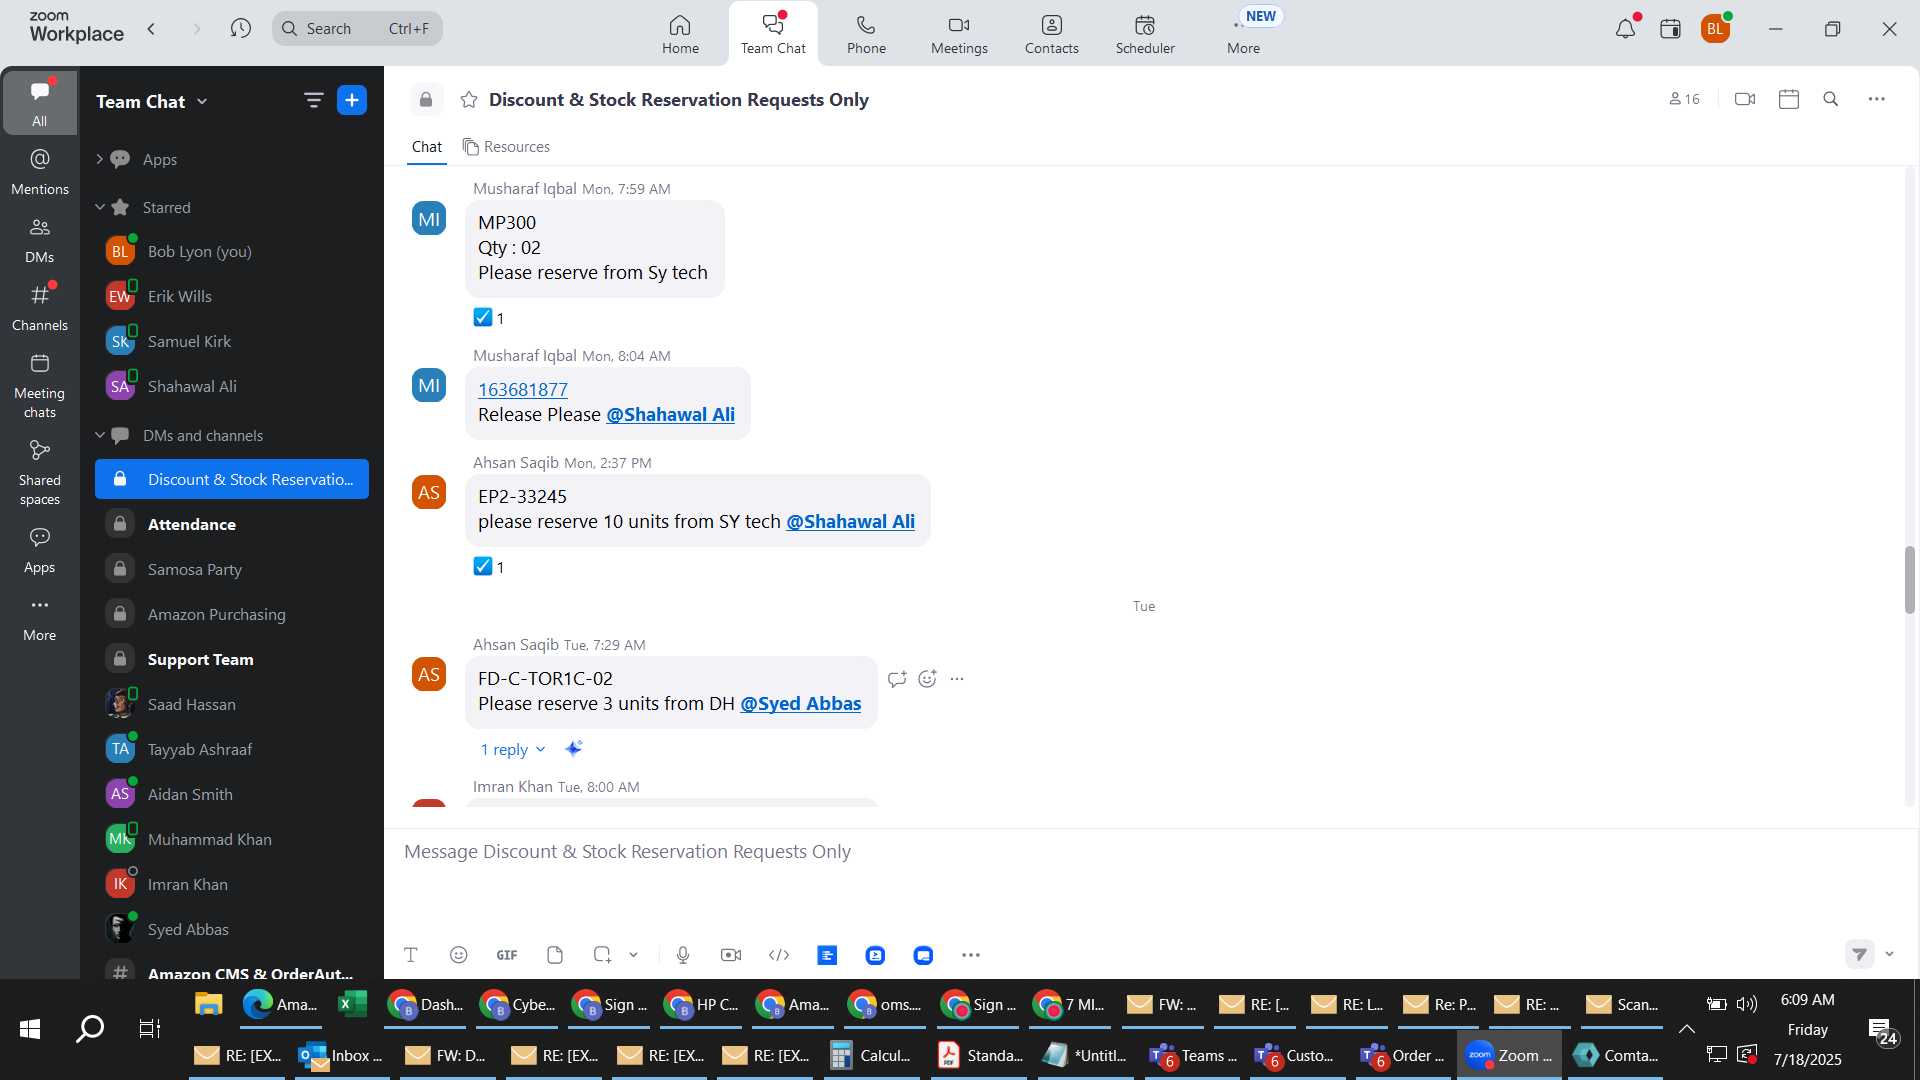Click the send message button

point(1859,954)
